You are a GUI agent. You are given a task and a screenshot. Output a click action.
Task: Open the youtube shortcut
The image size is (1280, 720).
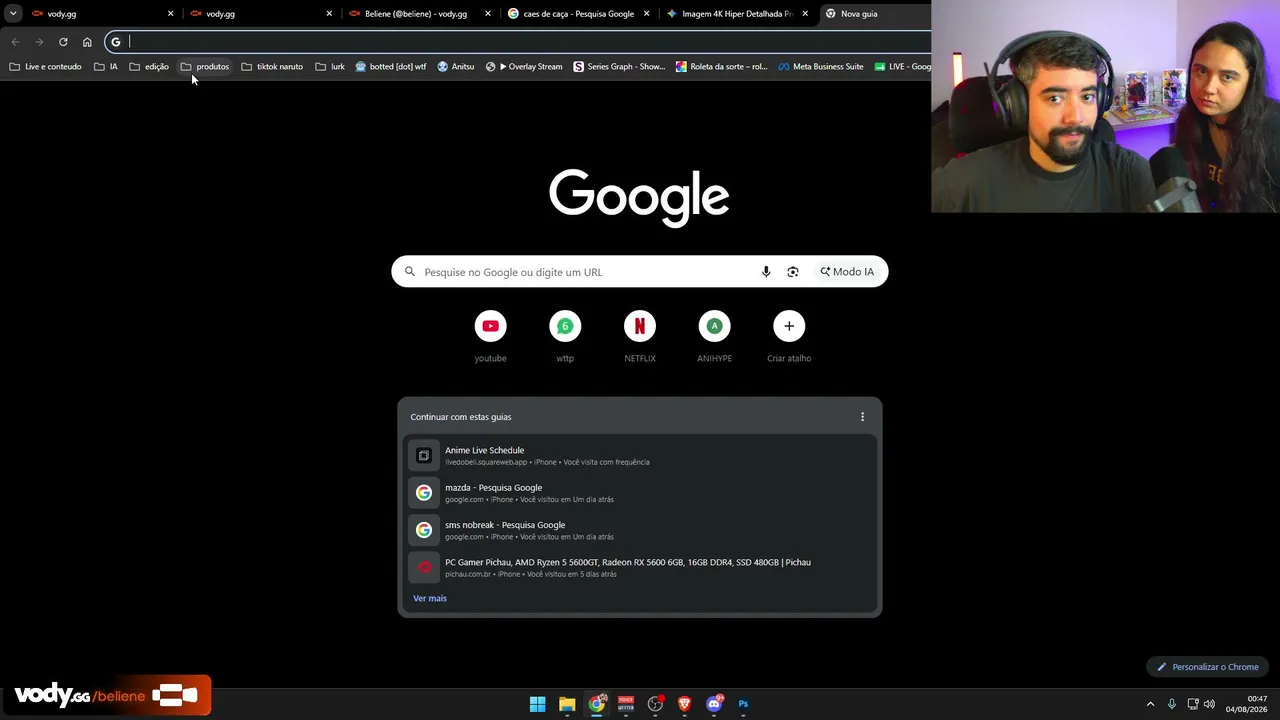click(490, 336)
